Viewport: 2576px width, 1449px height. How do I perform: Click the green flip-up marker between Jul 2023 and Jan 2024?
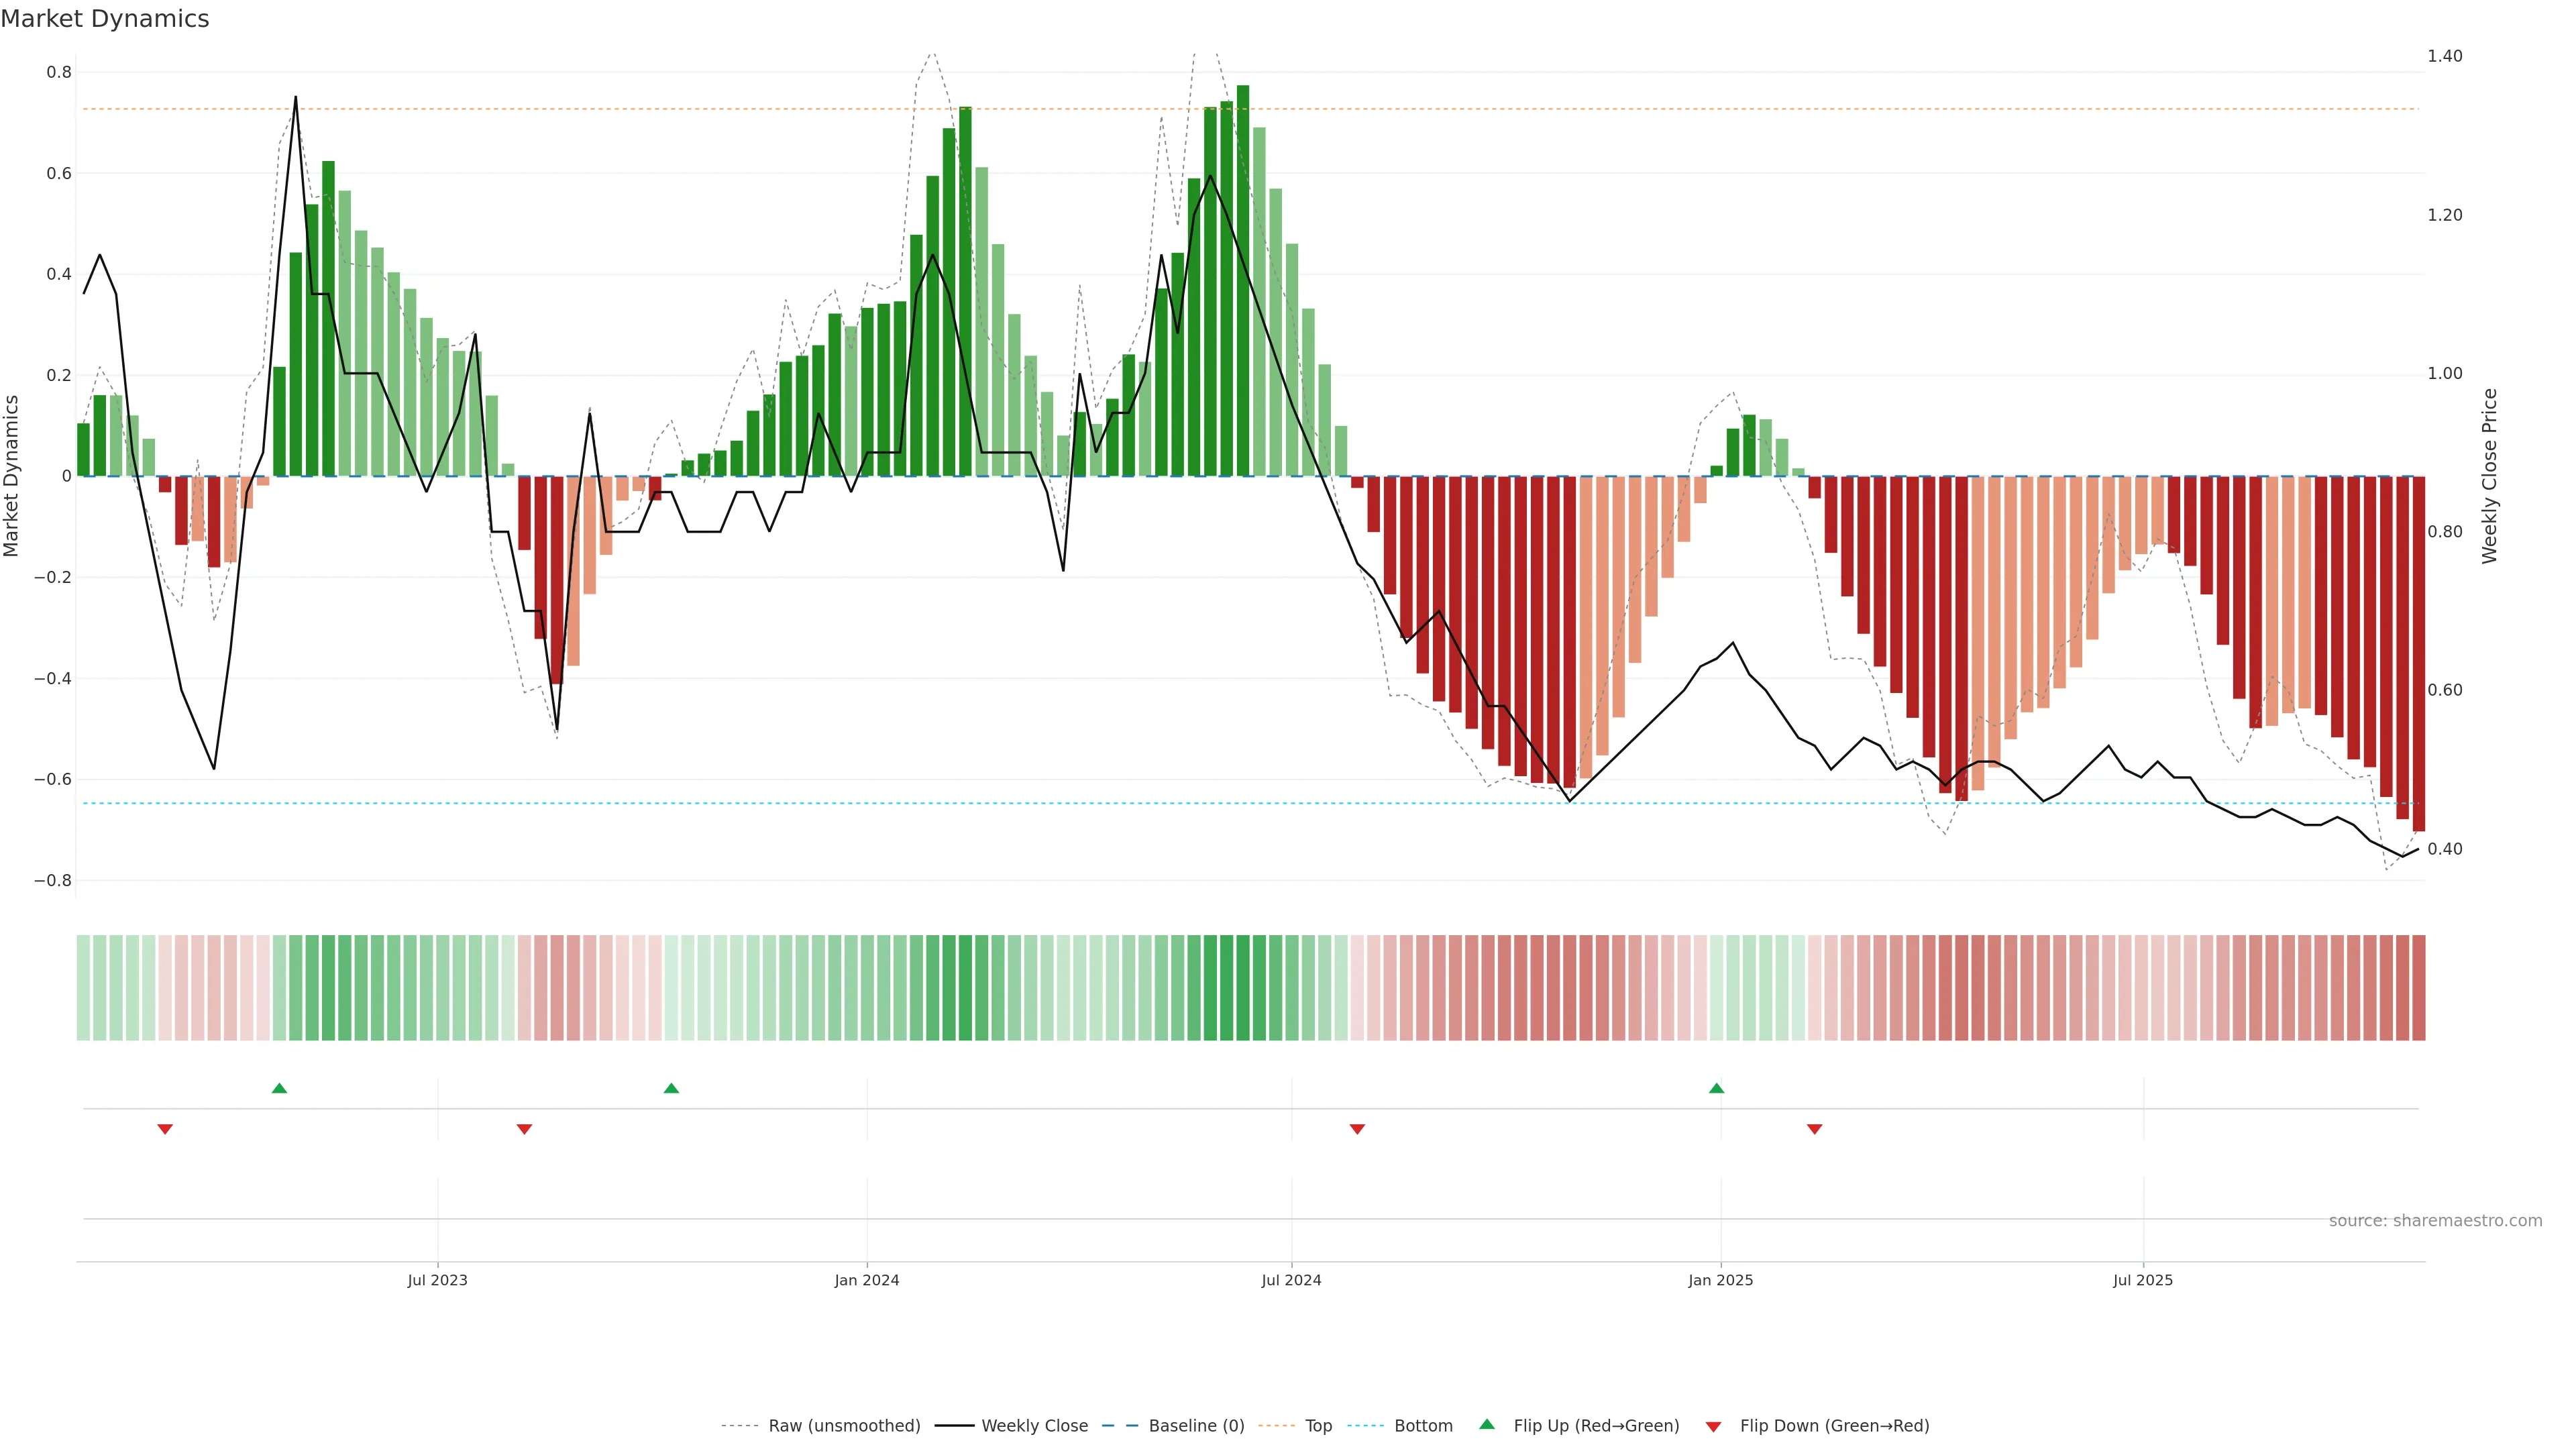click(671, 1088)
